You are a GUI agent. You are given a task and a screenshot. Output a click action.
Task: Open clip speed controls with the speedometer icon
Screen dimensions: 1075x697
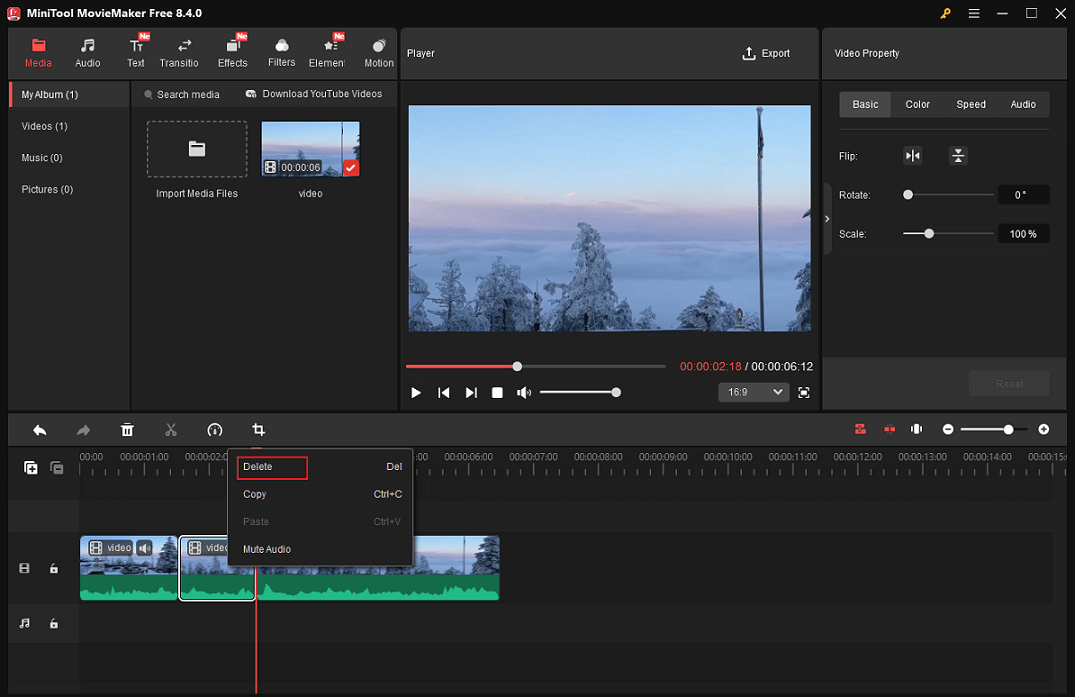(x=215, y=429)
